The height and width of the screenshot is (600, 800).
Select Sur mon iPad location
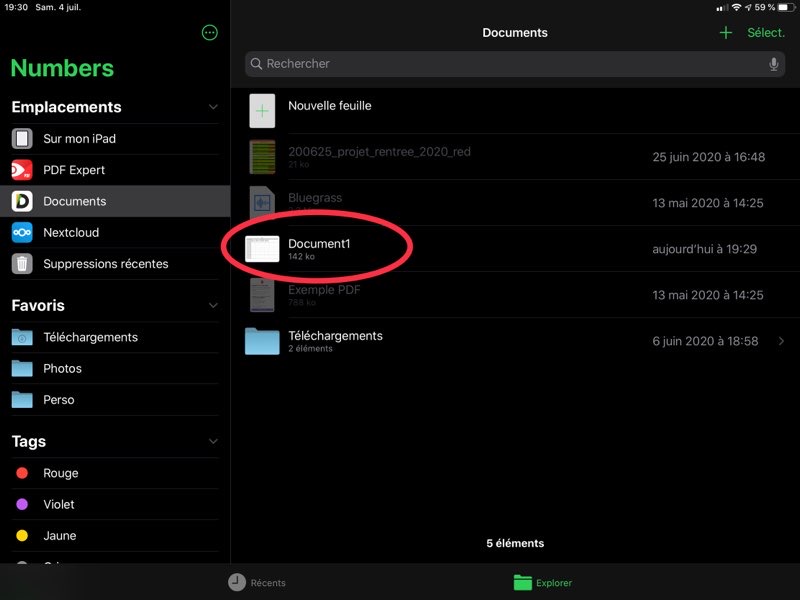pyautogui.click(x=79, y=139)
